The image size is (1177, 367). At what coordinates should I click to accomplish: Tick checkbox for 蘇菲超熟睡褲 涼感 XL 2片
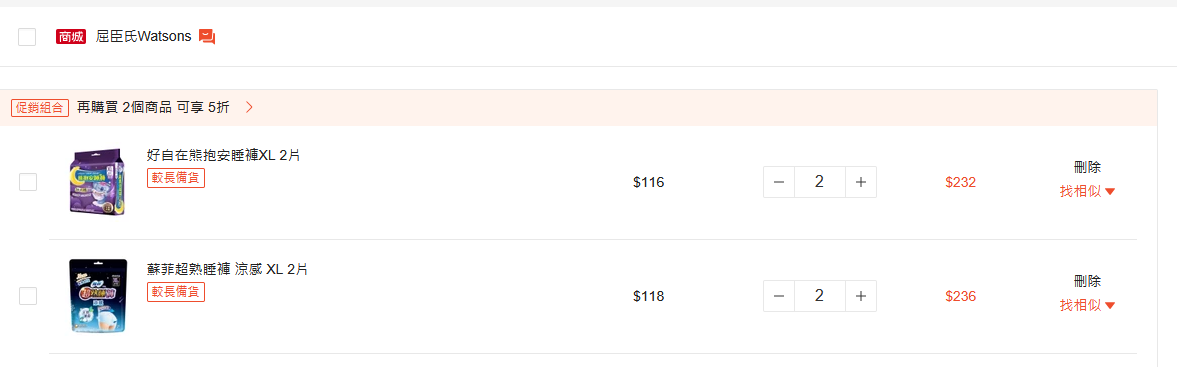tap(28, 296)
